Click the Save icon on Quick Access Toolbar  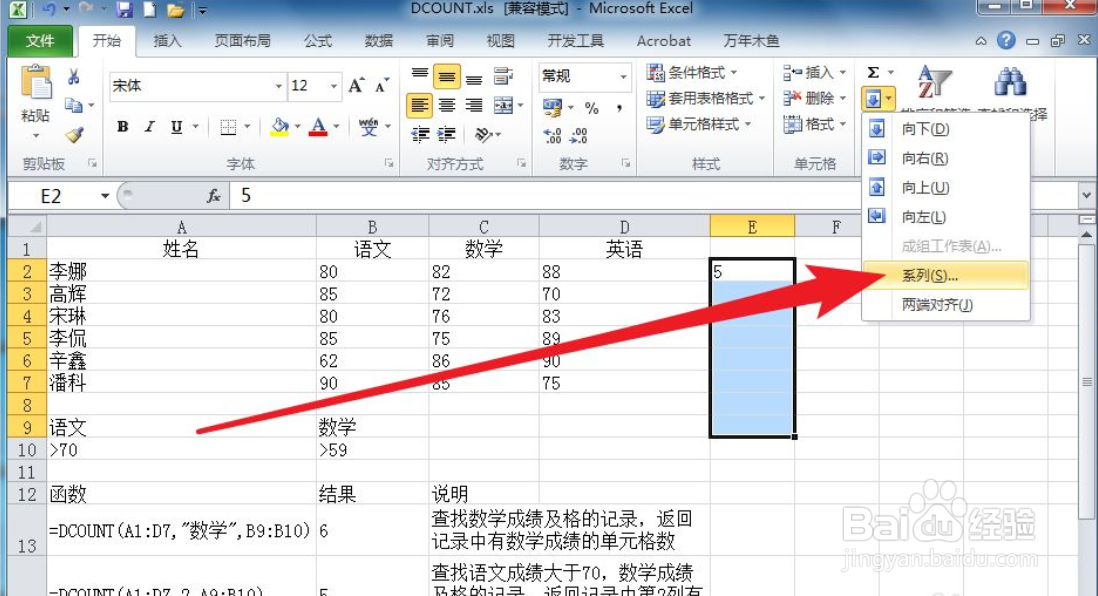[122, 9]
